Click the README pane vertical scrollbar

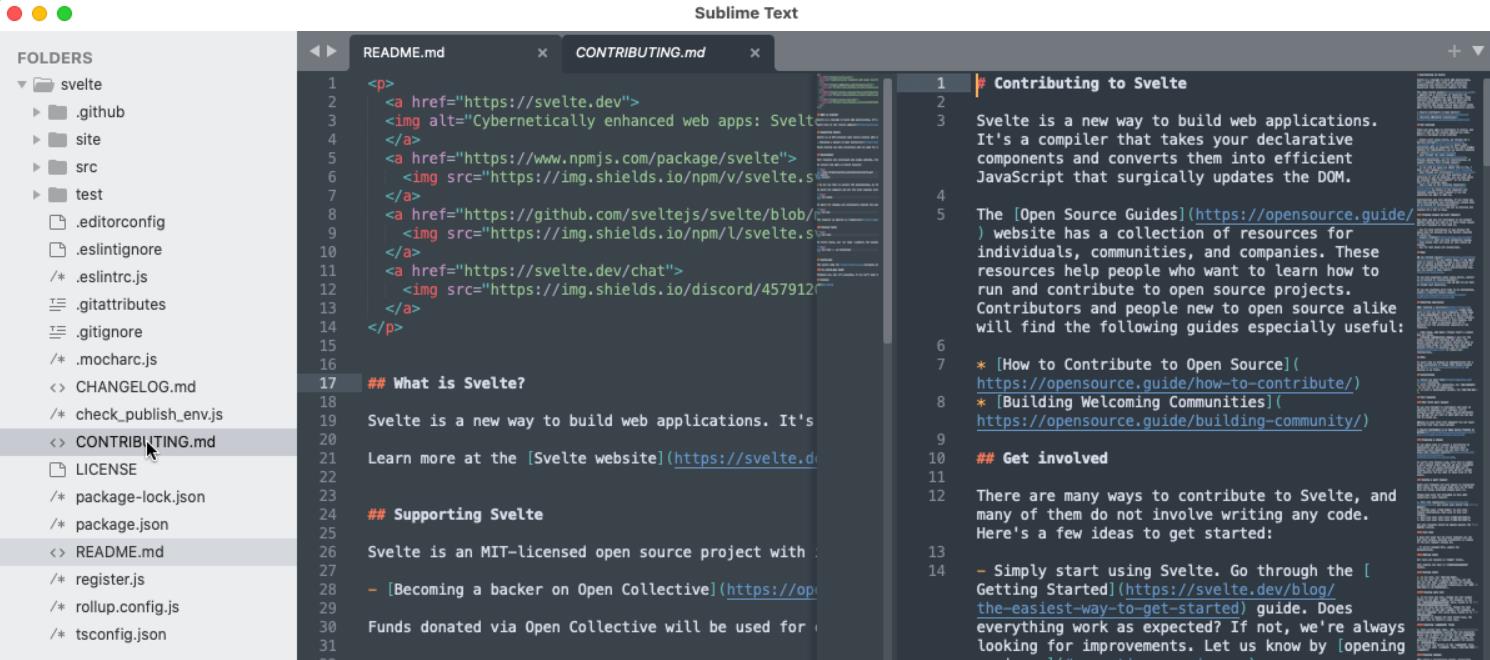tap(888, 210)
